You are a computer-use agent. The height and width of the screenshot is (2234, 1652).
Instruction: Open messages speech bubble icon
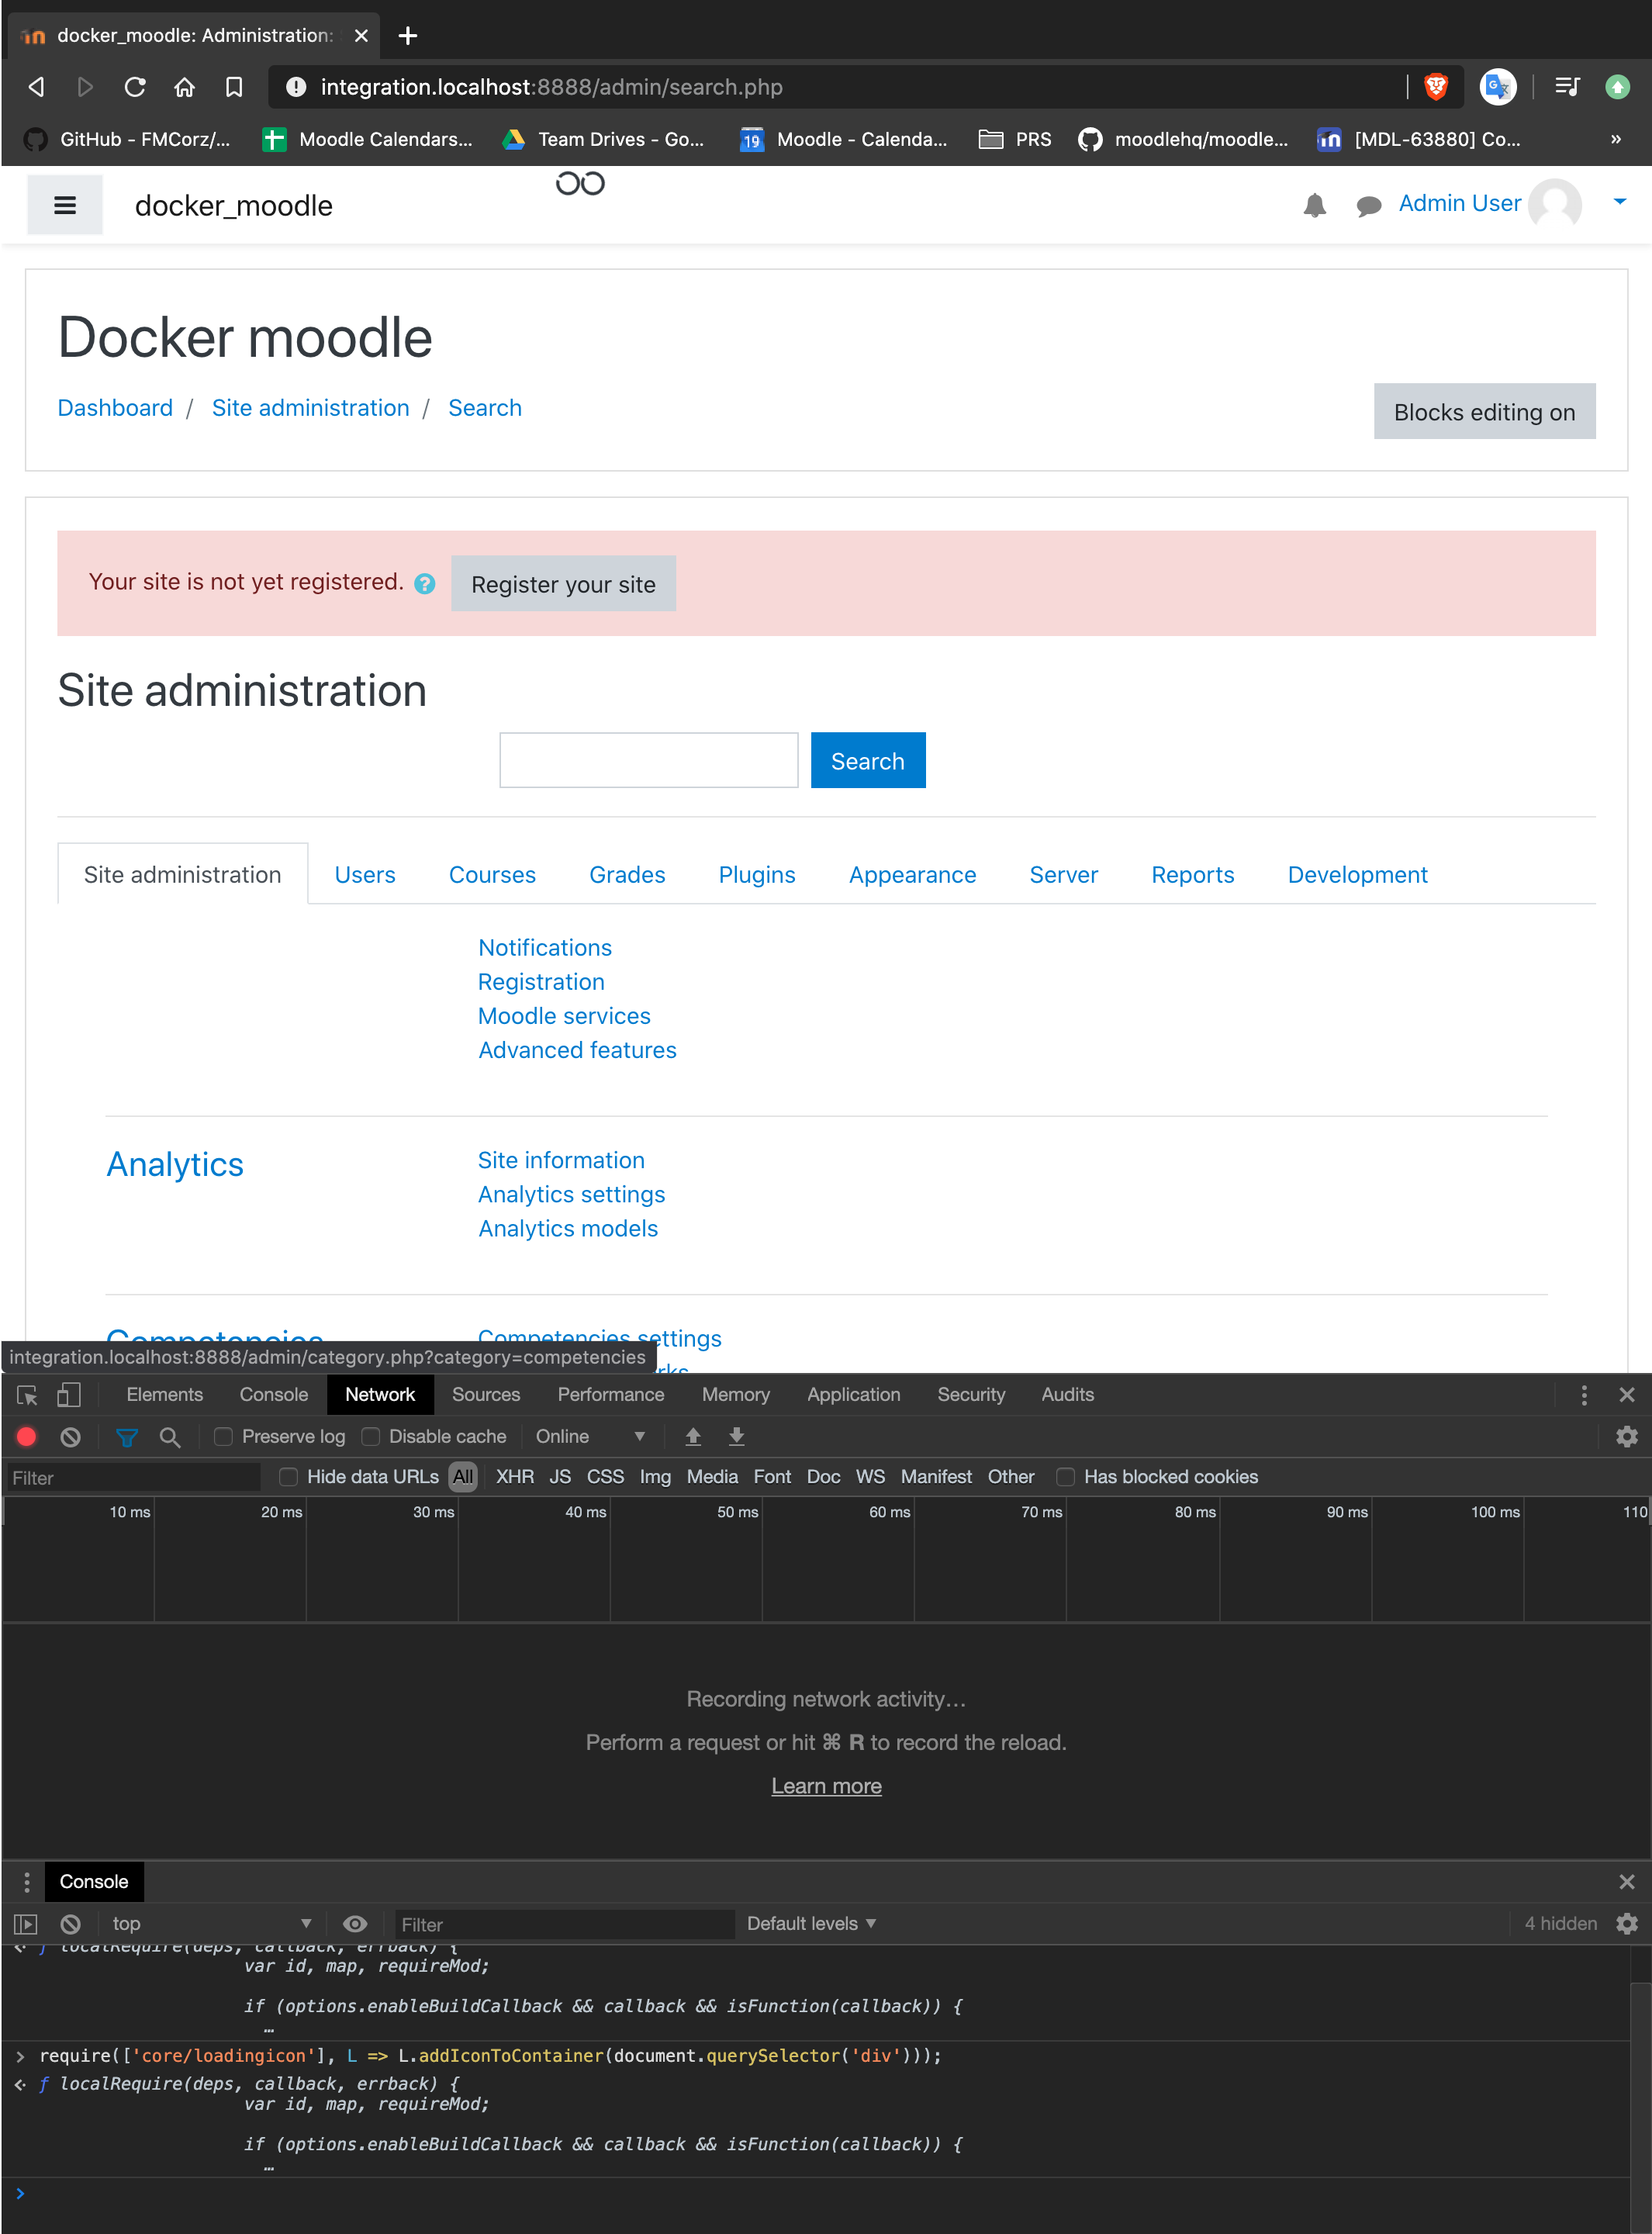[x=1368, y=206]
